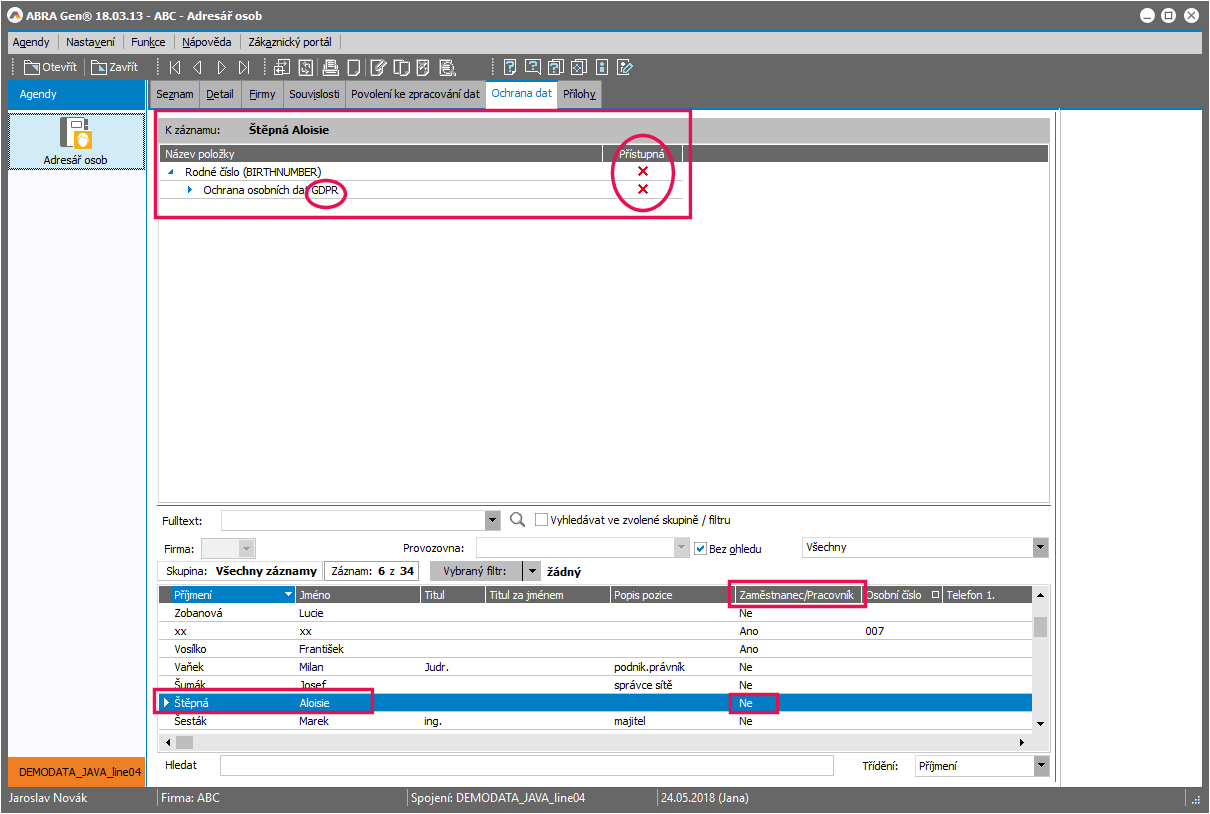
Task: Open the Třídění 'Příjmení' dropdown
Action: point(1041,766)
